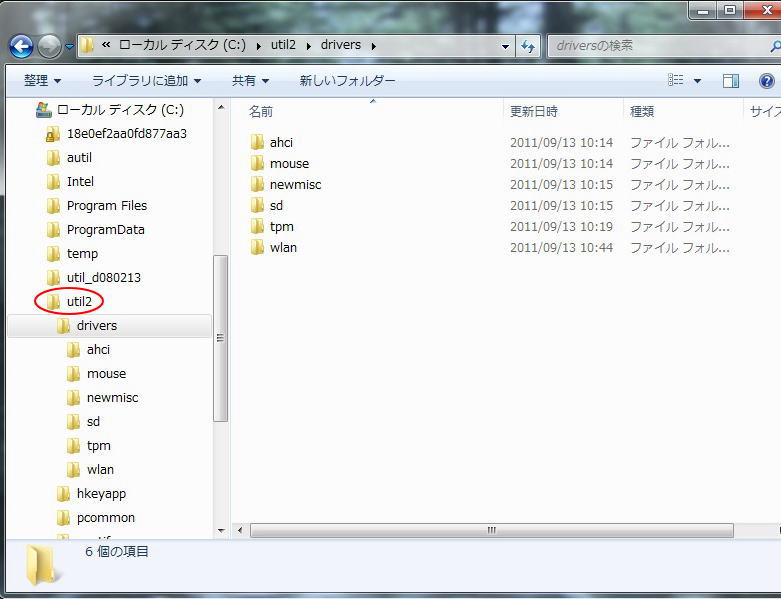Click the mouse folder icon in the tree

point(73,373)
